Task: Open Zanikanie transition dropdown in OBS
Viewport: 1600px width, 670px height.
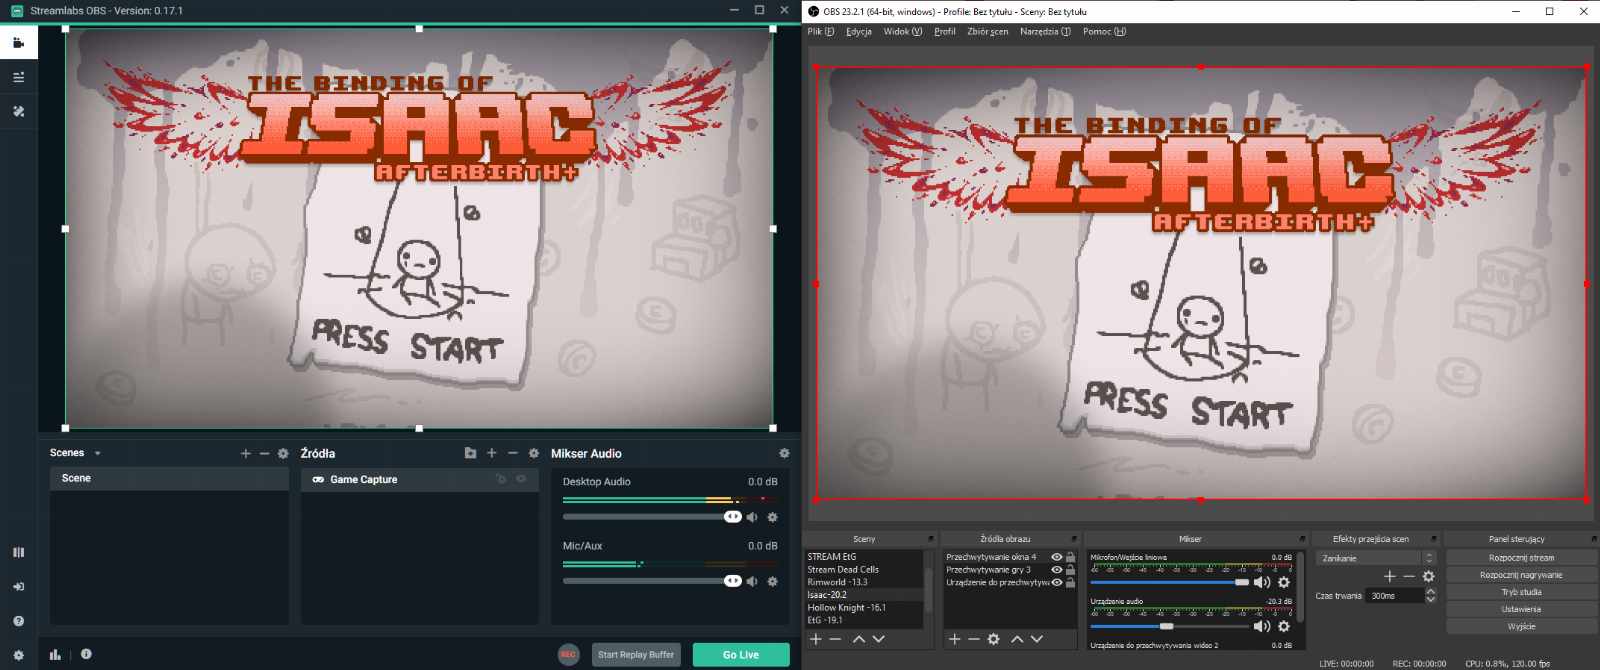Action: (1377, 558)
